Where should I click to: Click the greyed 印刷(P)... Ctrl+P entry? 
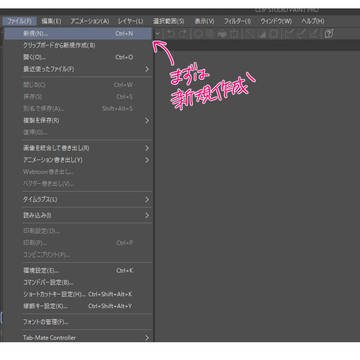[78, 243]
